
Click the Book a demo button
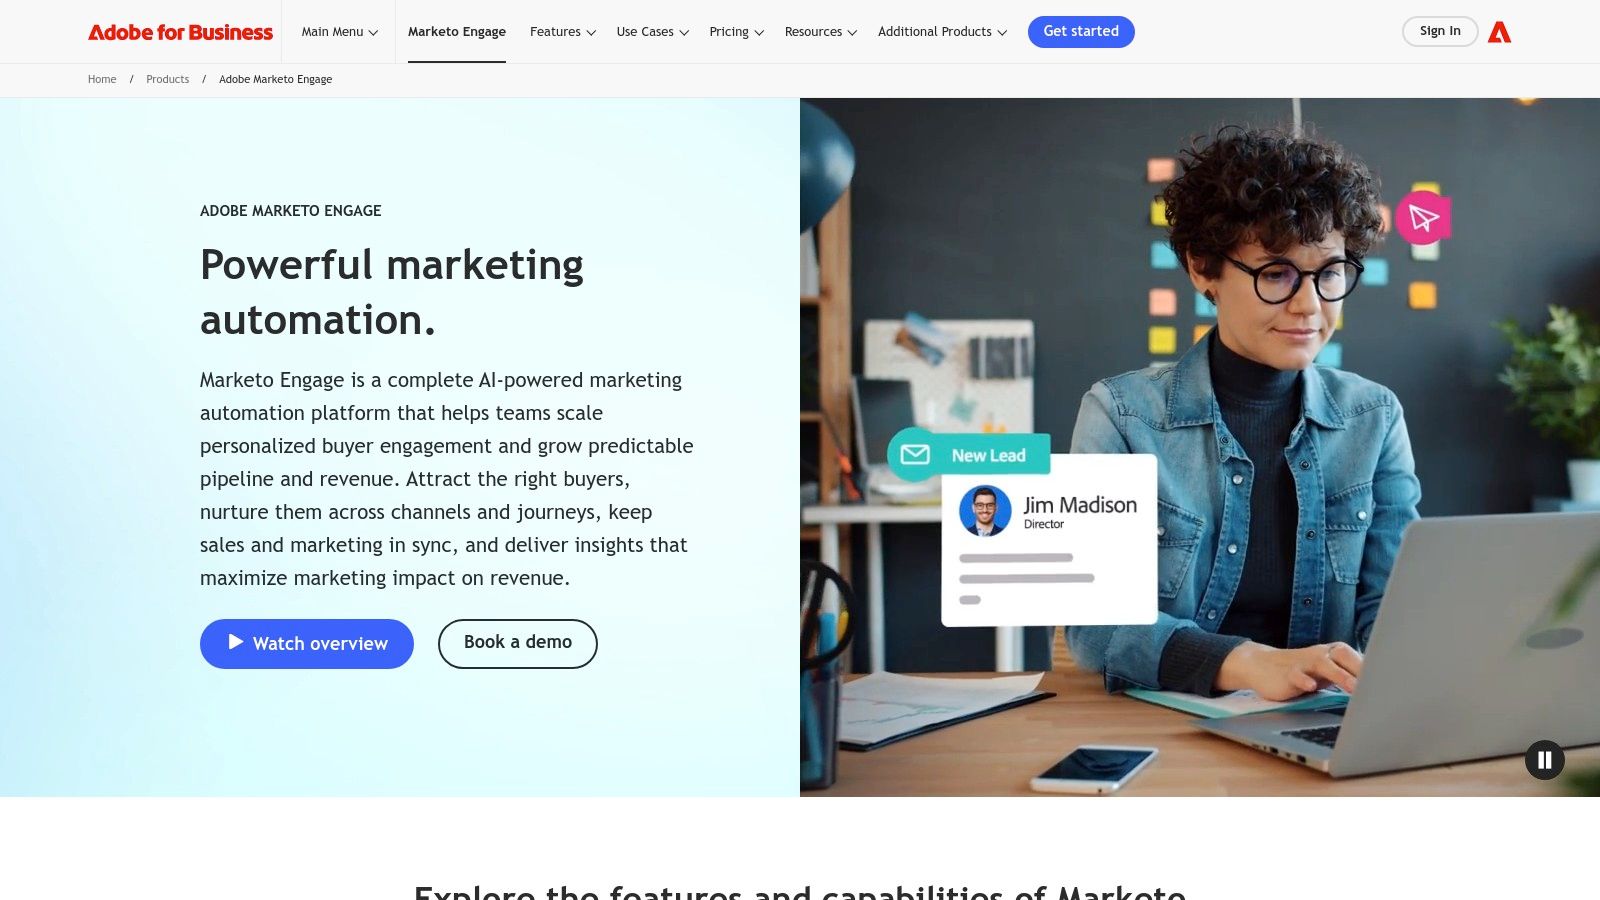click(x=518, y=643)
